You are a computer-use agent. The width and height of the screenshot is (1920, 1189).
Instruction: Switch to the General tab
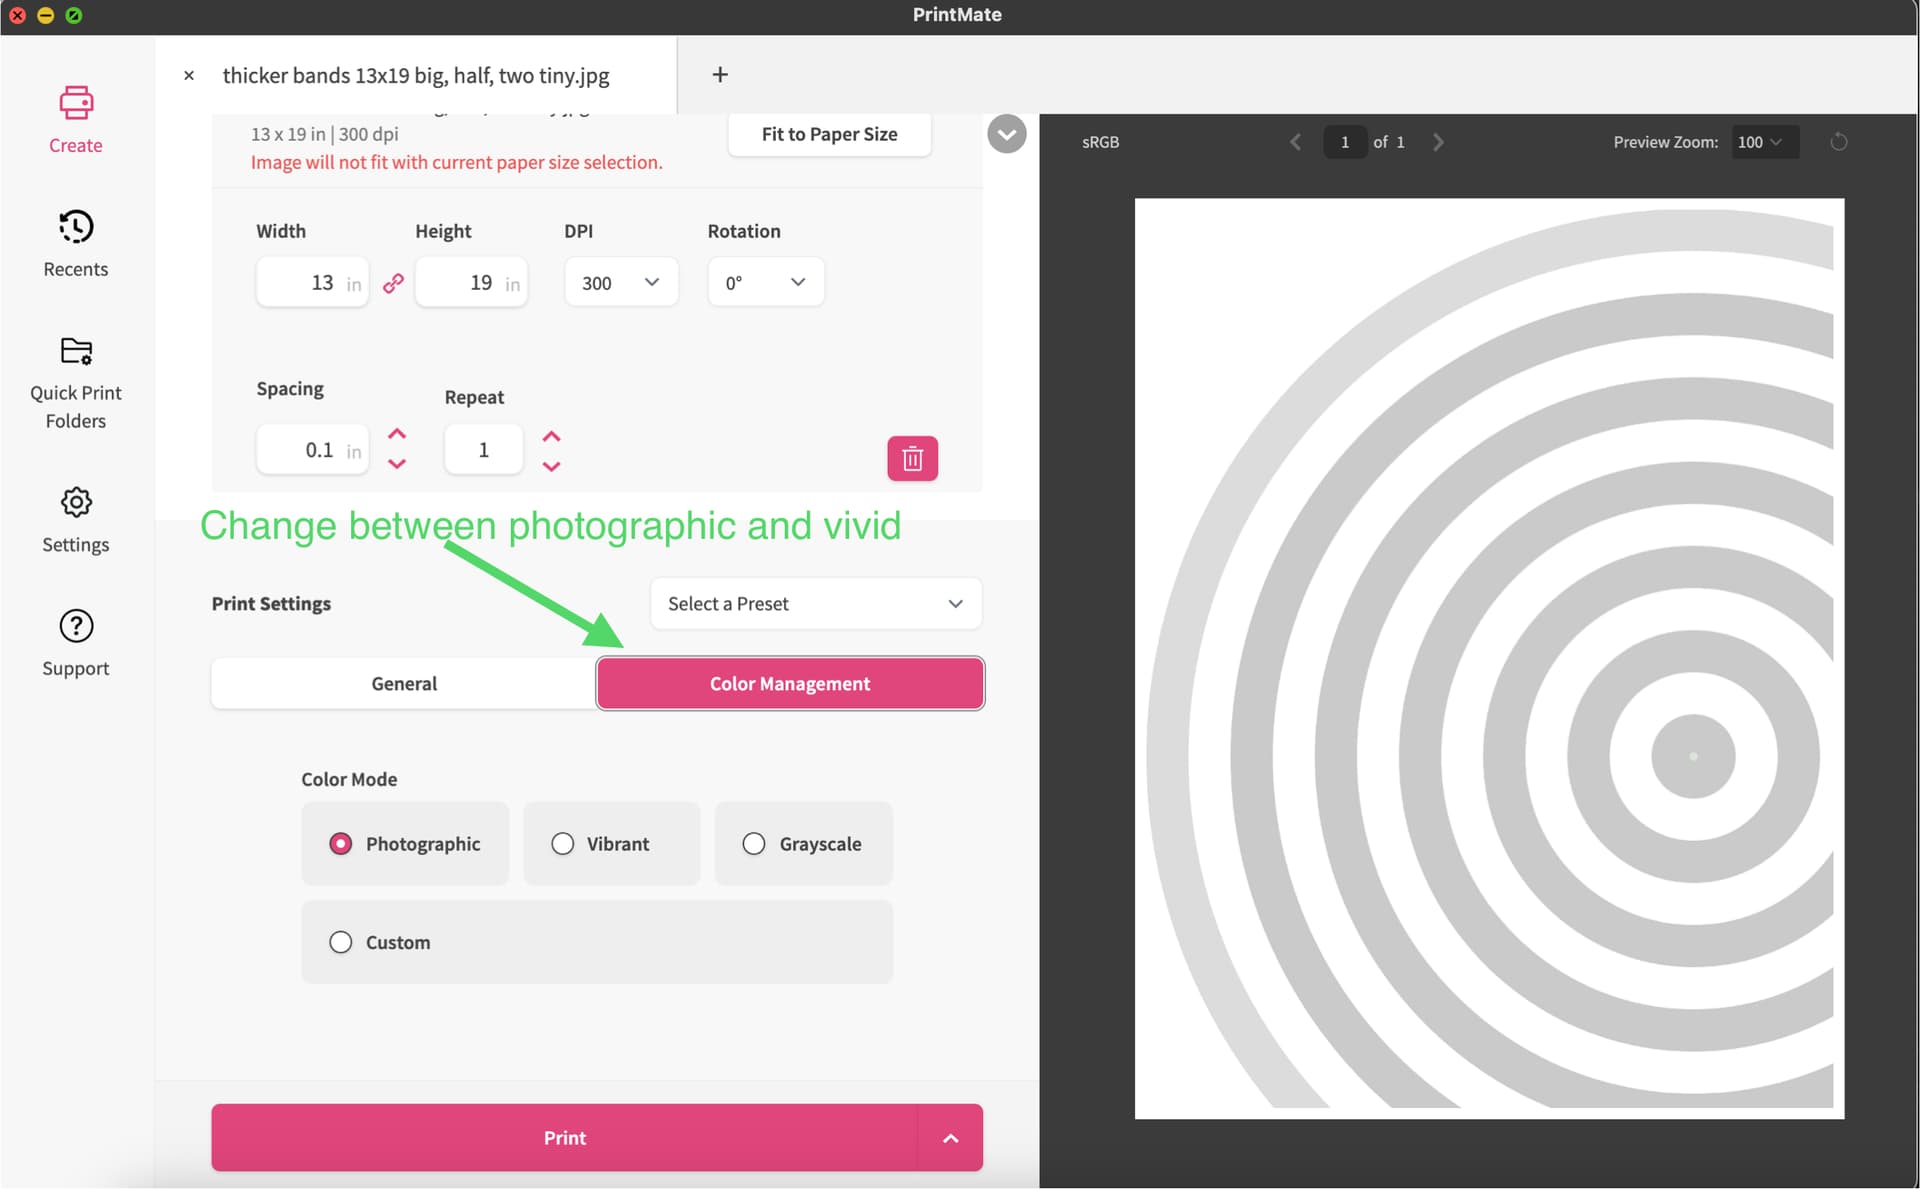pos(404,684)
